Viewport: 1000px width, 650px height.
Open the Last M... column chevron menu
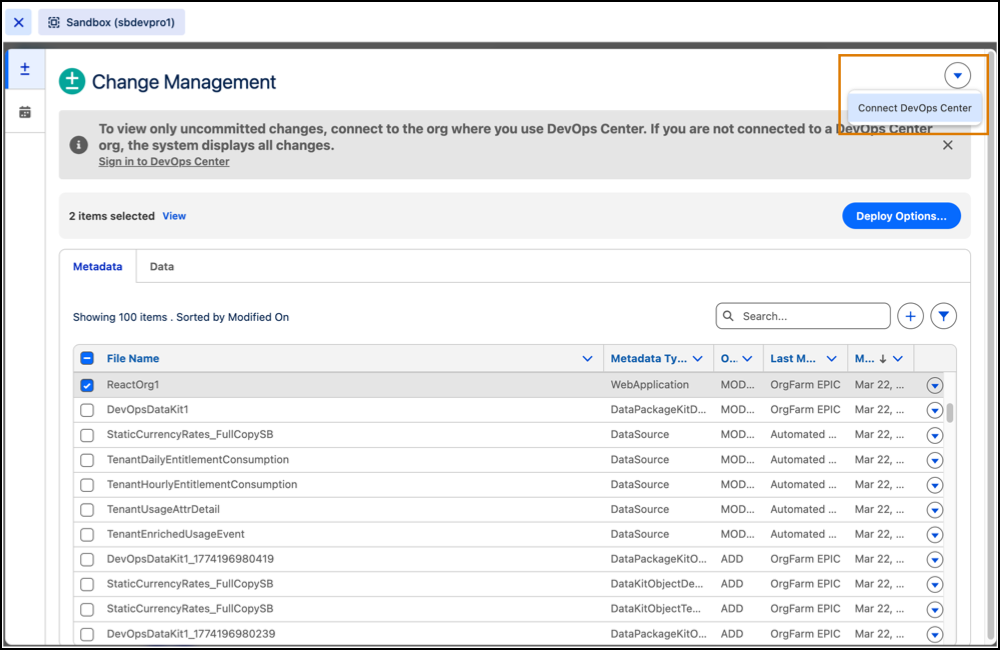tap(832, 358)
